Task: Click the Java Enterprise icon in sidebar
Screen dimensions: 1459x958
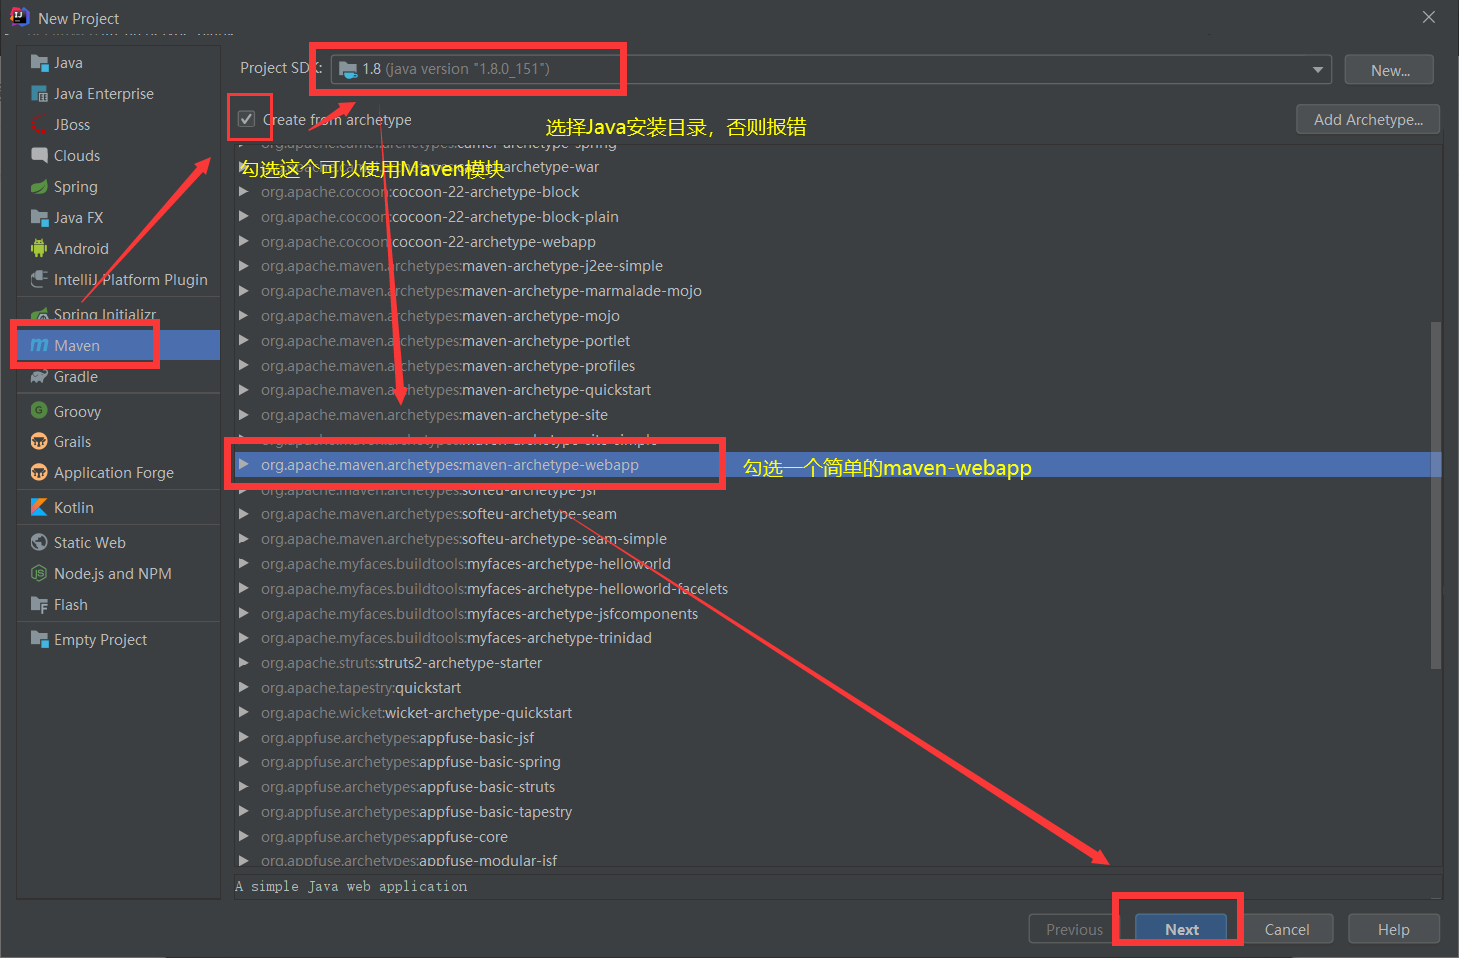Action: click(39, 94)
